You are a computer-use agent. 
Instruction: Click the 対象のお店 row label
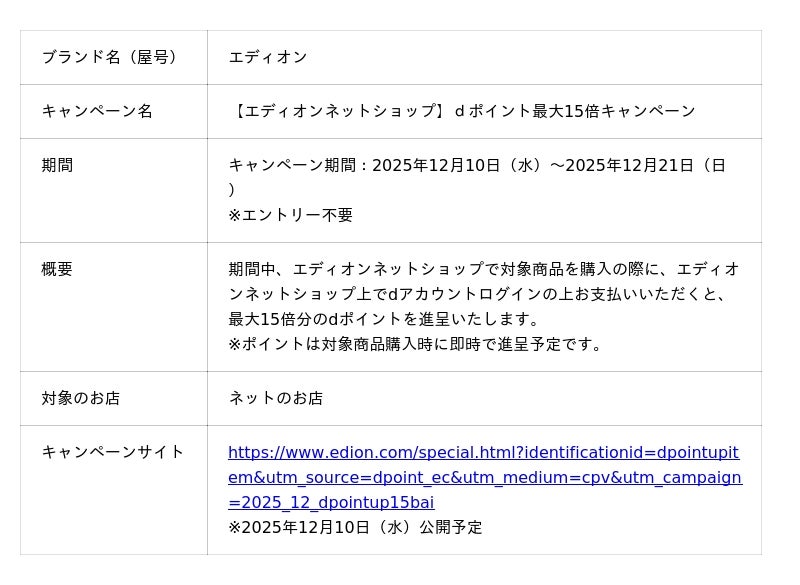pyautogui.click(x=81, y=398)
